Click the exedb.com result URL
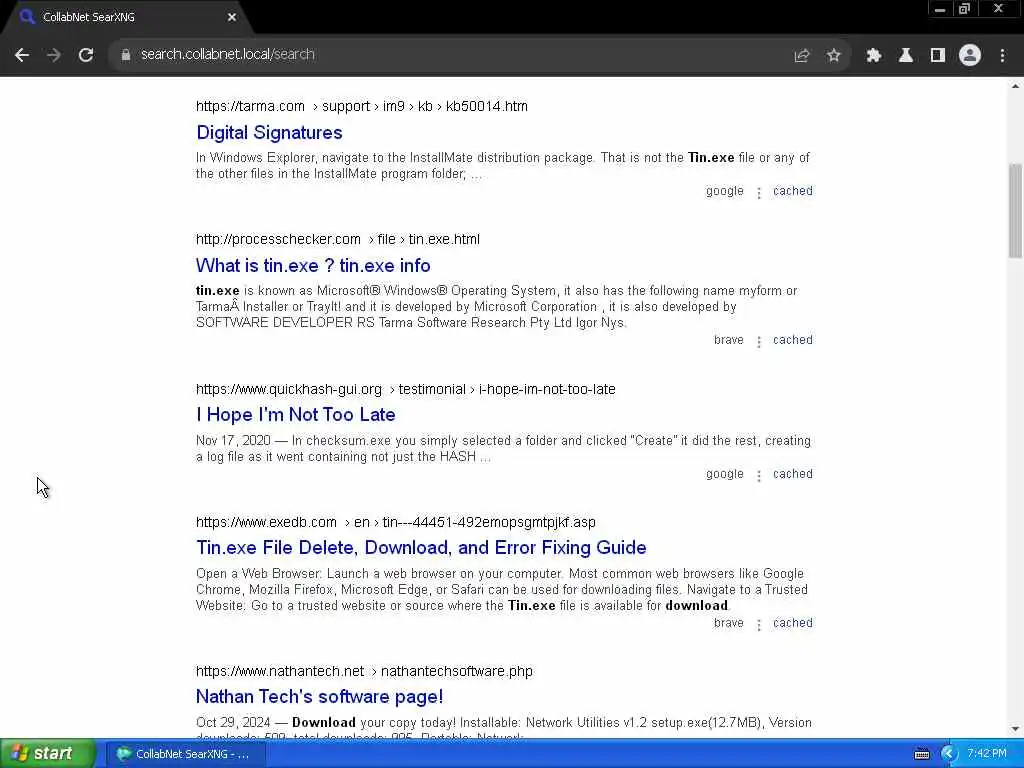The image size is (1024, 768). tap(396, 522)
